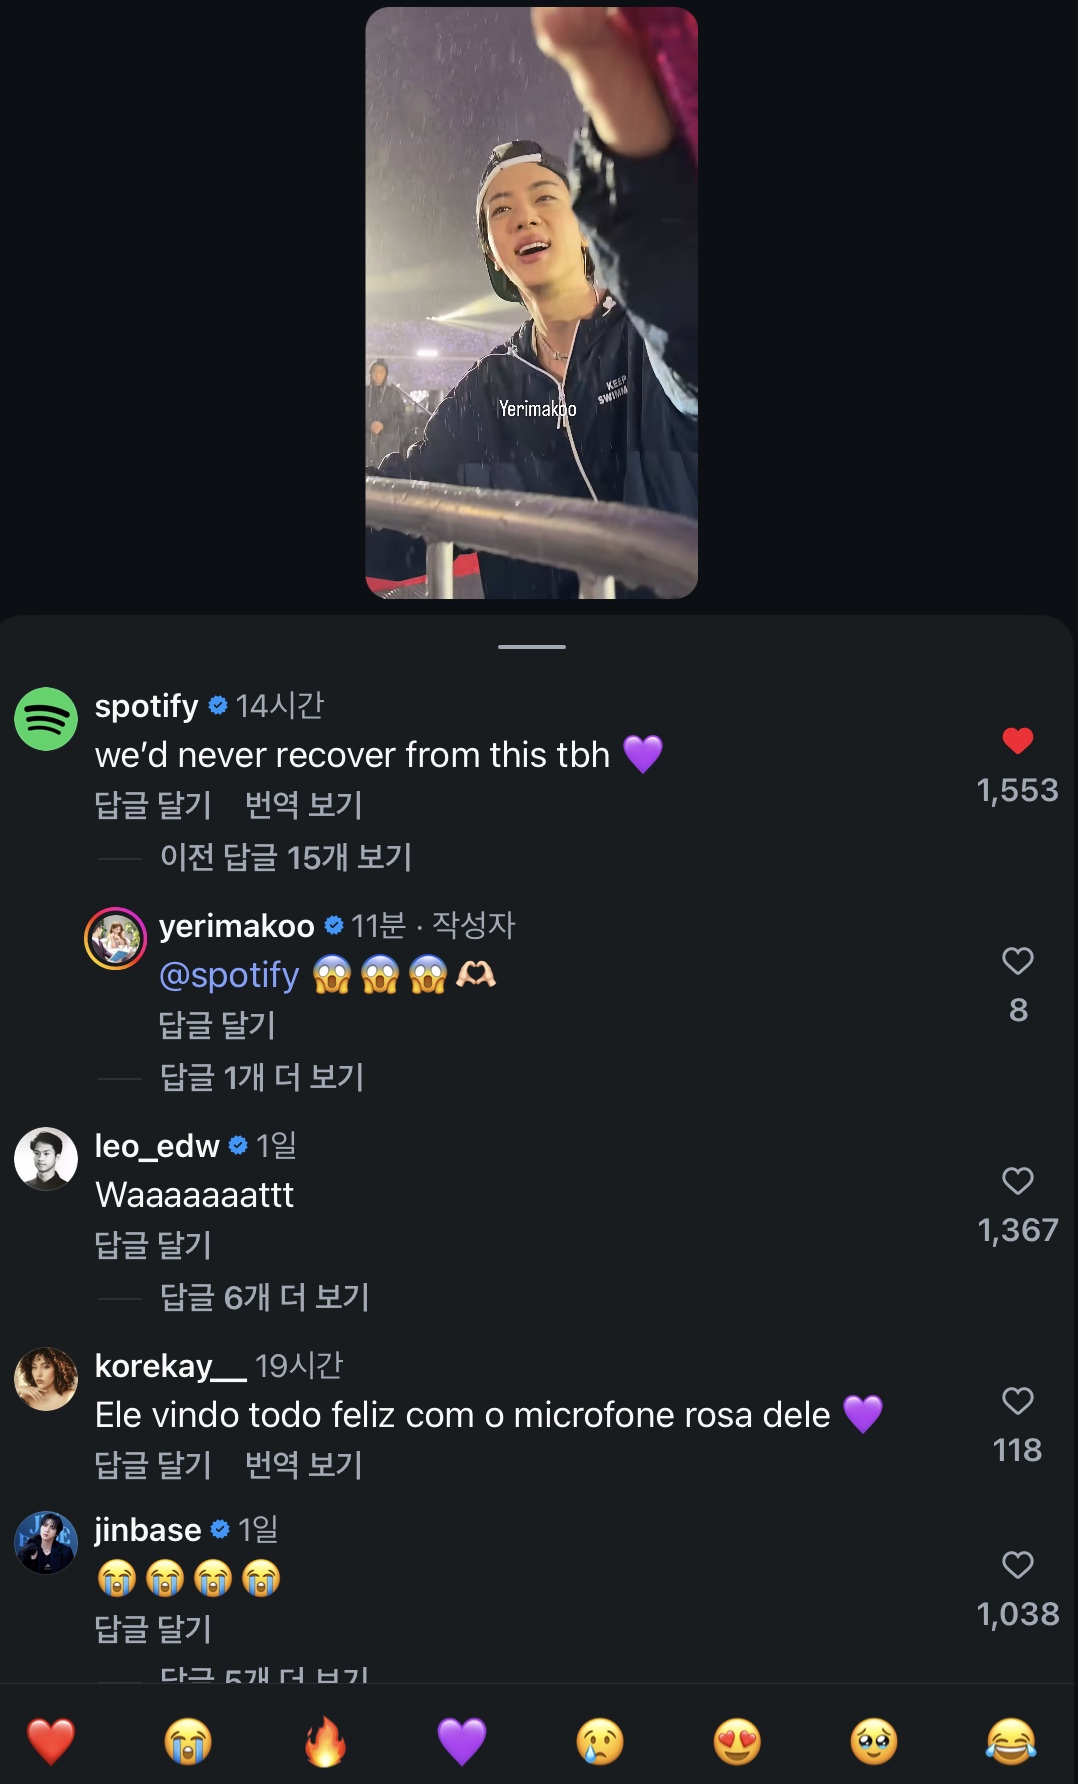The image size is (1078, 1784).
Task: Open yerimakoo's story ring avatar
Action: pos(116,938)
